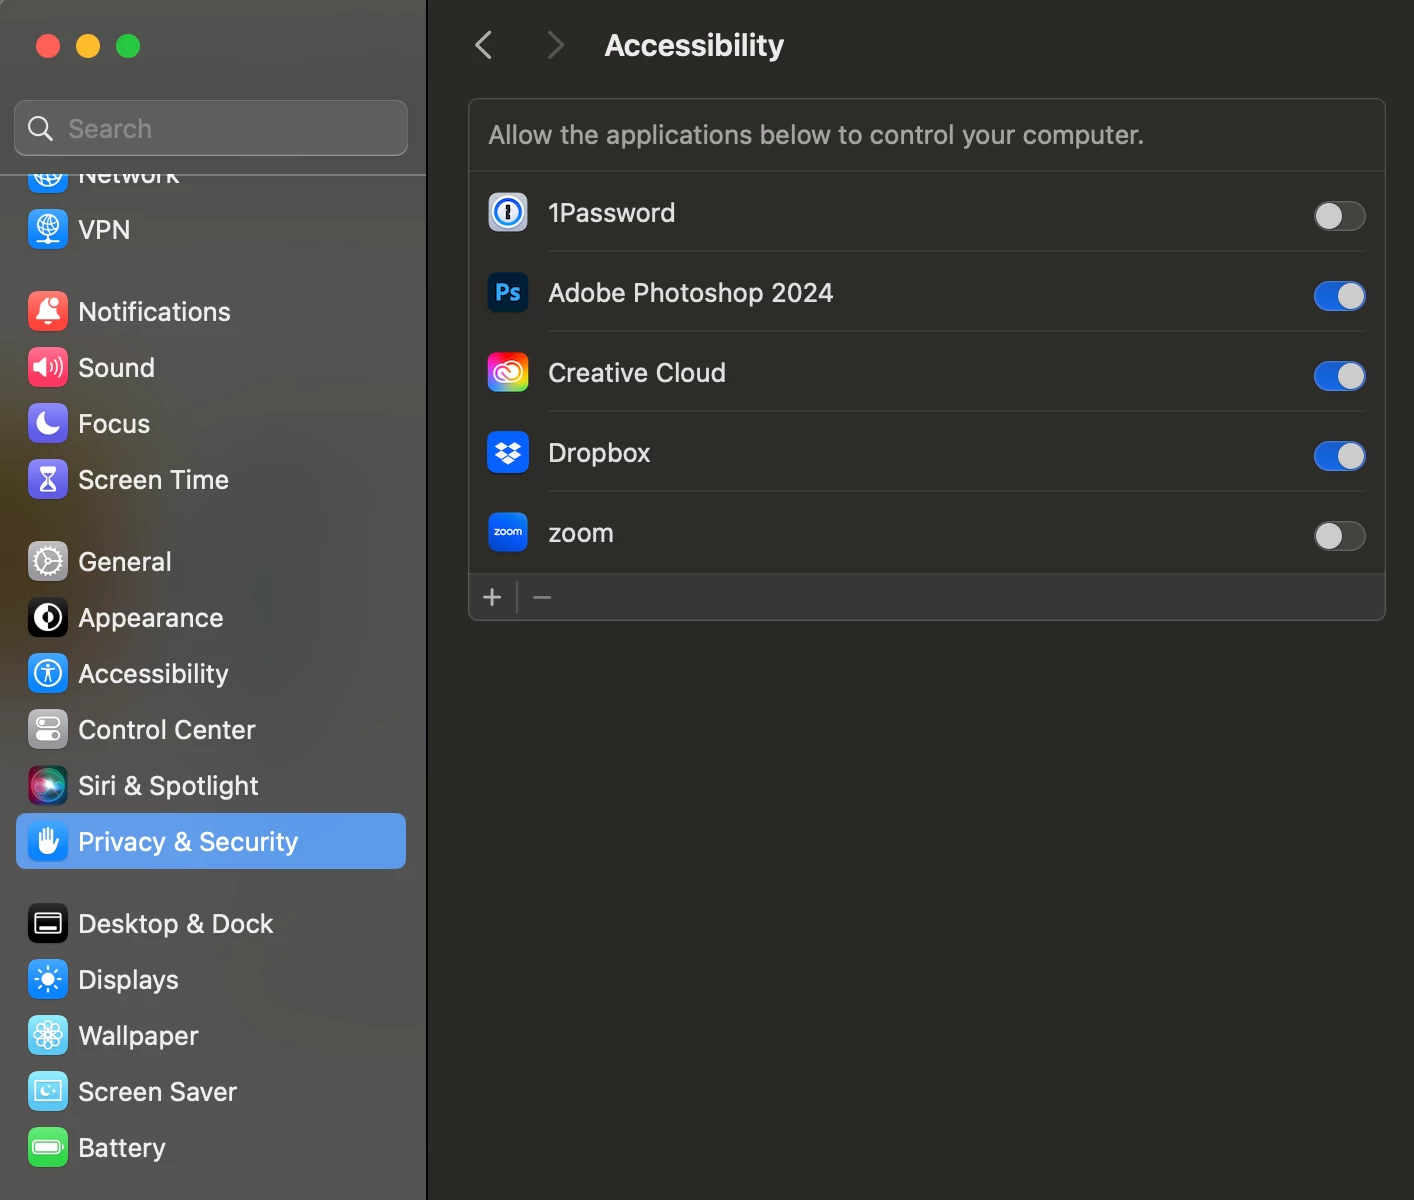Viewport: 1414px width, 1200px height.
Task: Click the Notifications bell icon
Action: point(48,311)
